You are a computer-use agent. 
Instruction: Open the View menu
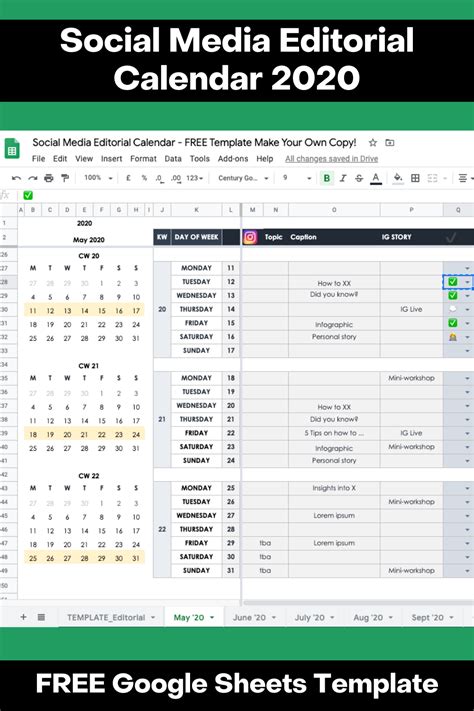point(84,159)
